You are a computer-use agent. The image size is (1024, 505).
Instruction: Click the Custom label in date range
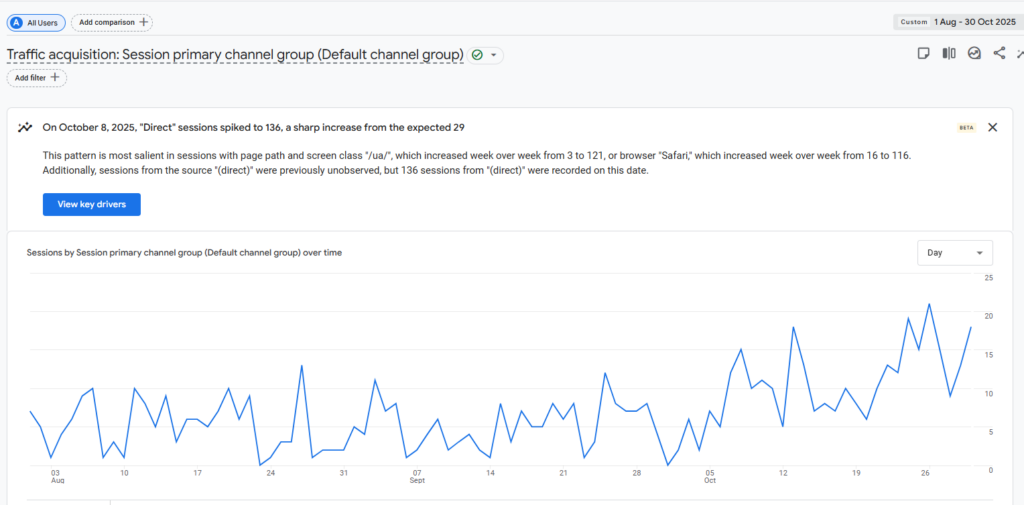click(x=914, y=22)
